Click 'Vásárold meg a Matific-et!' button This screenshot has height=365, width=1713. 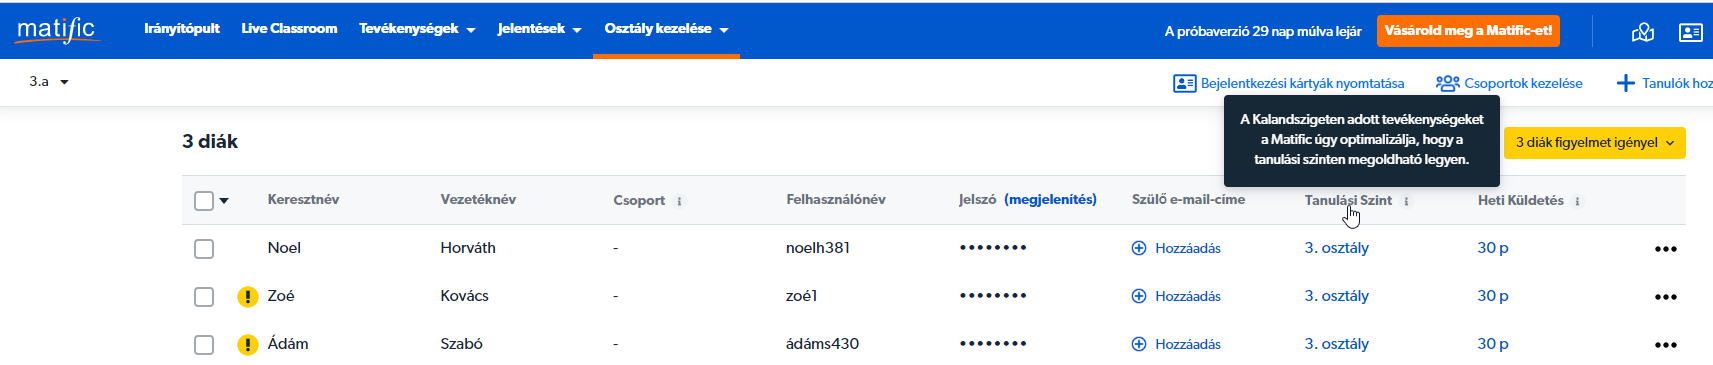point(1468,31)
